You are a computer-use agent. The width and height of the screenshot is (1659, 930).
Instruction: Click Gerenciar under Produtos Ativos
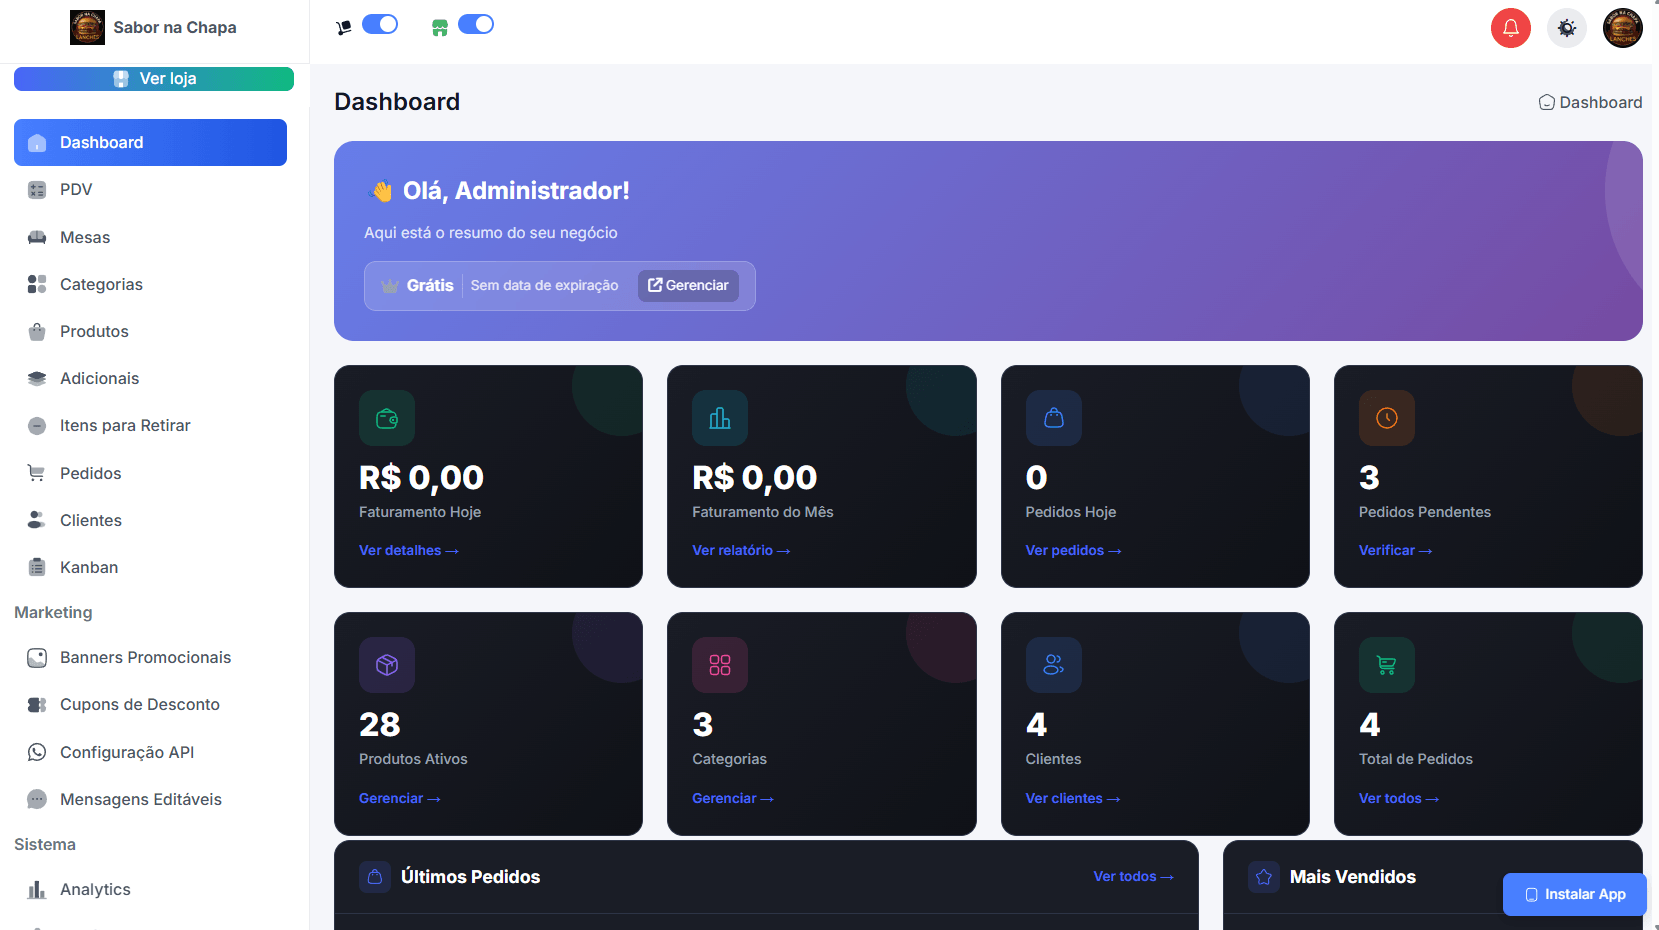coord(399,798)
